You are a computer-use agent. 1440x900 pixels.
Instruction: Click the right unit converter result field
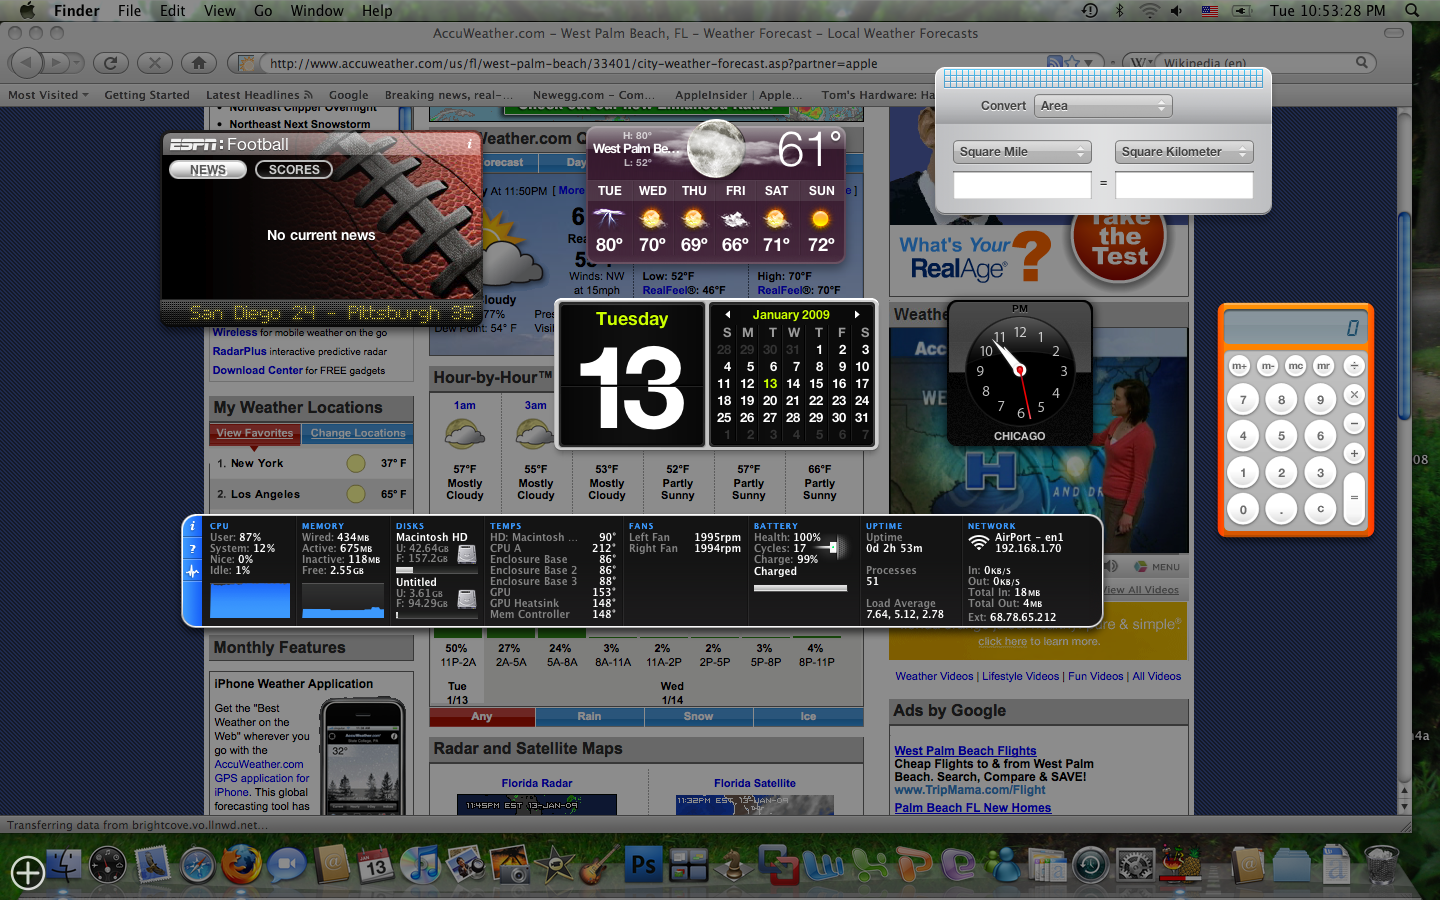pos(1184,184)
